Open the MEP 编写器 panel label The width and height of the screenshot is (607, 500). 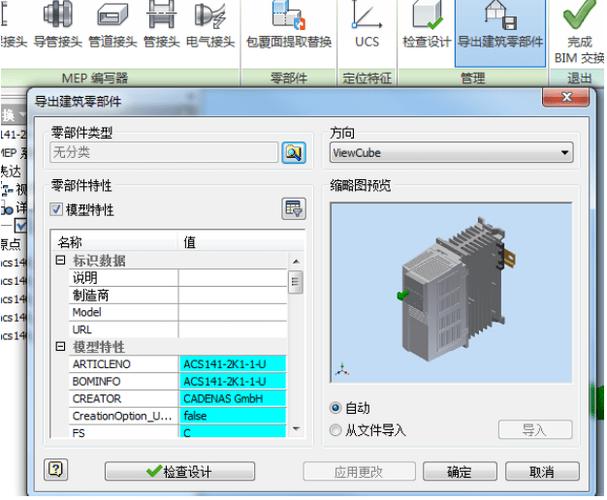(x=95, y=78)
